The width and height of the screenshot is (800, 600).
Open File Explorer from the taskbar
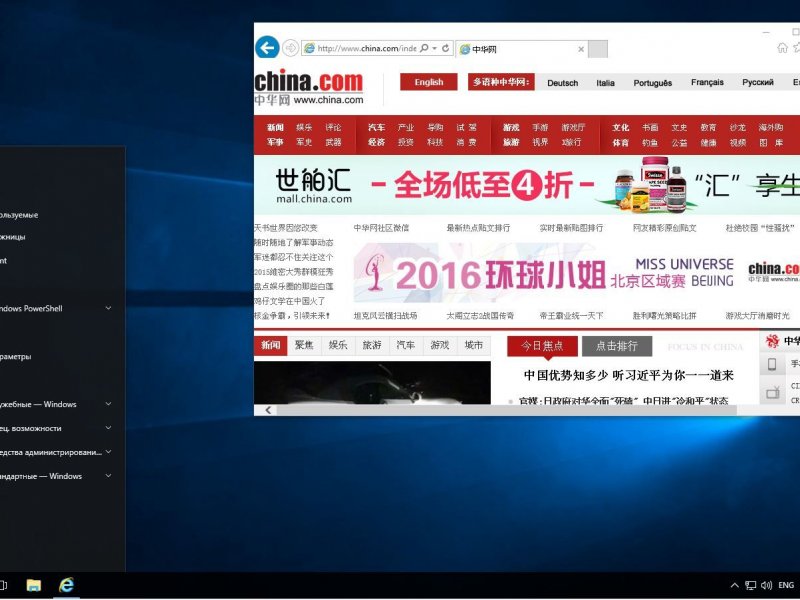tap(34, 585)
